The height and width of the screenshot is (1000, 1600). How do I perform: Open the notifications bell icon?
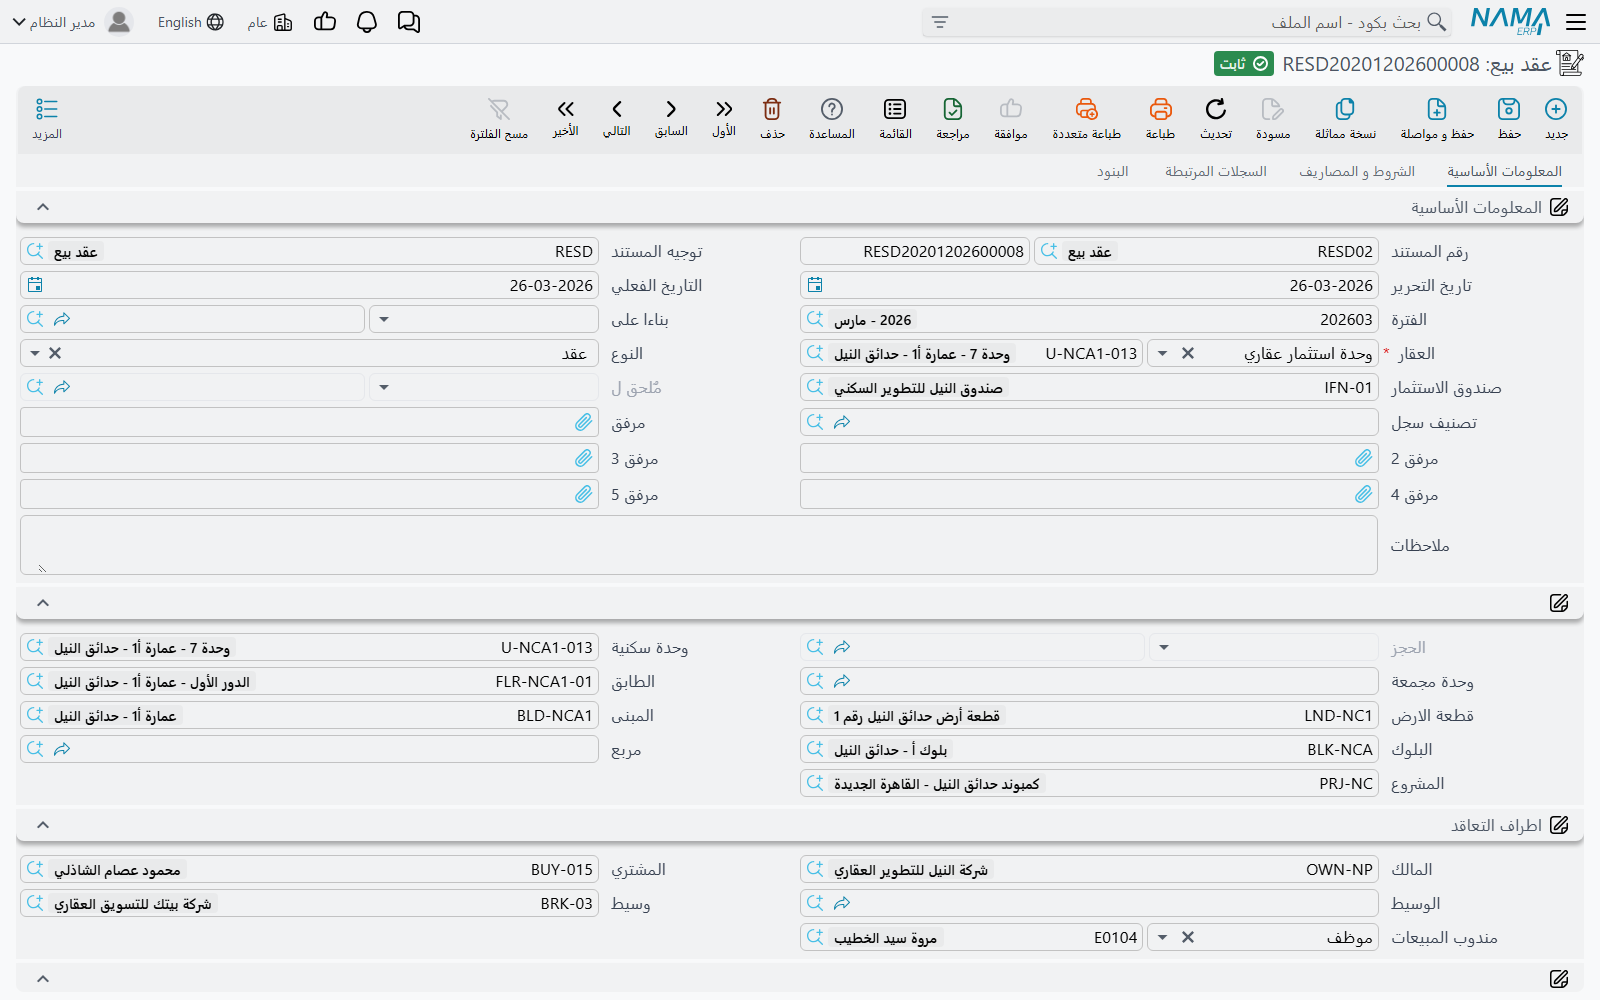click(367, 22)
